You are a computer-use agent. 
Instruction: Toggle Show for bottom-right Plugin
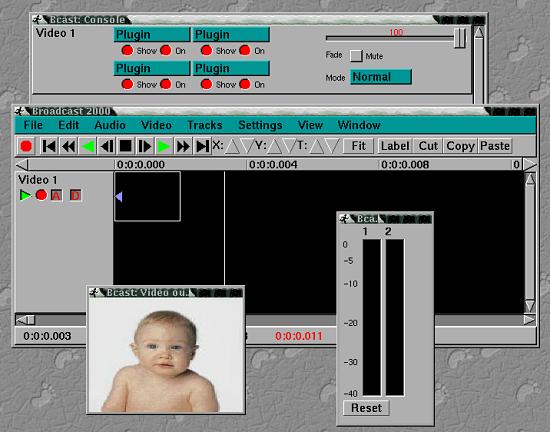point(207,84)
